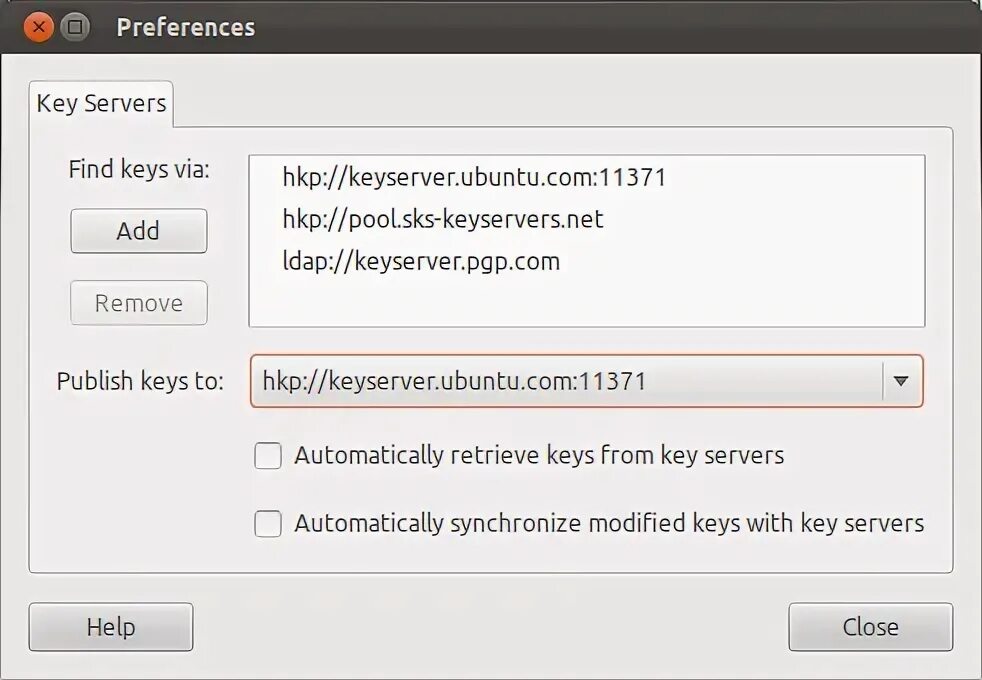Expand the Publish keys to dropdown arrow
The height and width of the screenshot is (680, 982).
[x=901, y=381]
